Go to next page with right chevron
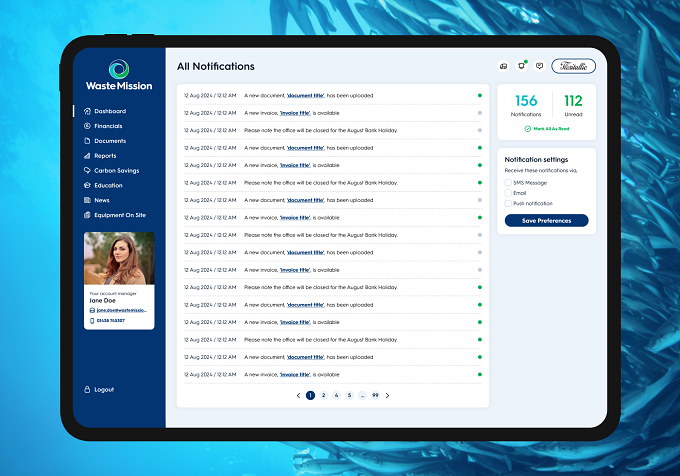The image size is (680, 476). 387,395
